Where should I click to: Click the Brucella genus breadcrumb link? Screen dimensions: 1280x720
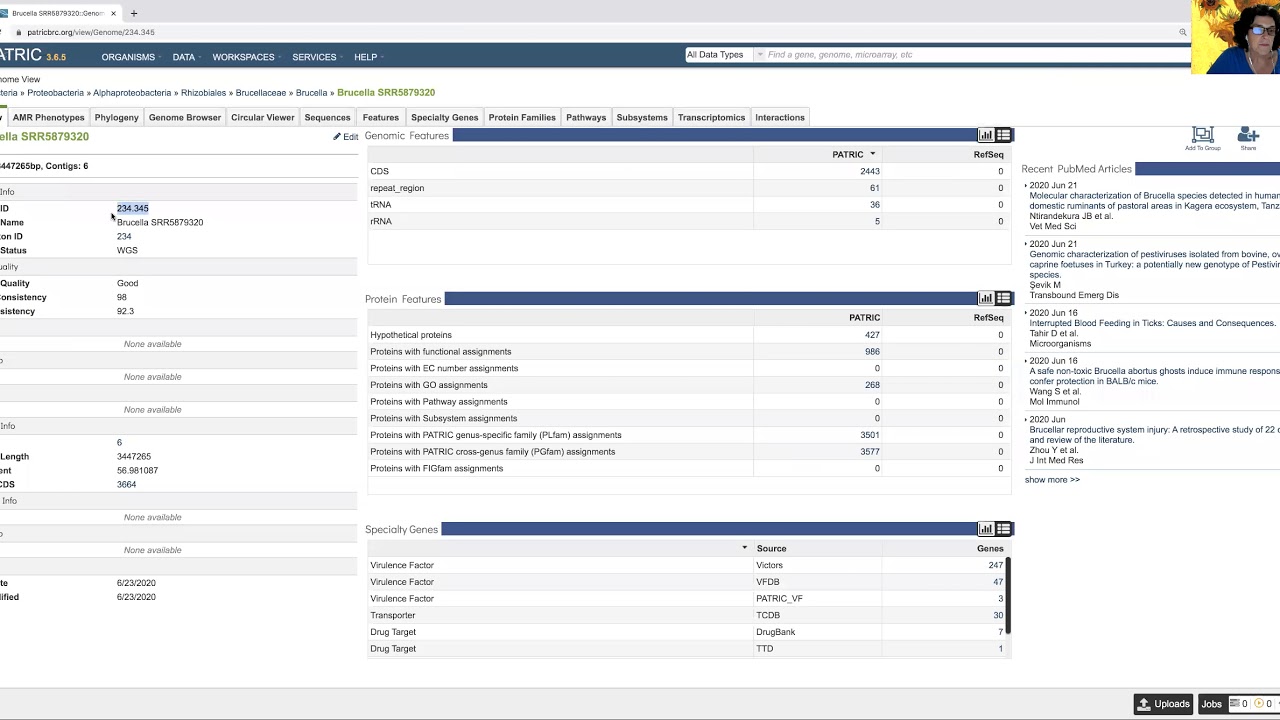click(x=312, y=93)
